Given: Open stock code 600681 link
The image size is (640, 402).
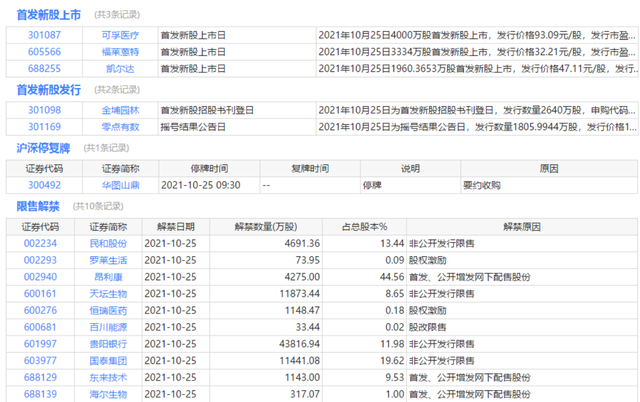Looking at the screenshot, I should pos(40,327).
